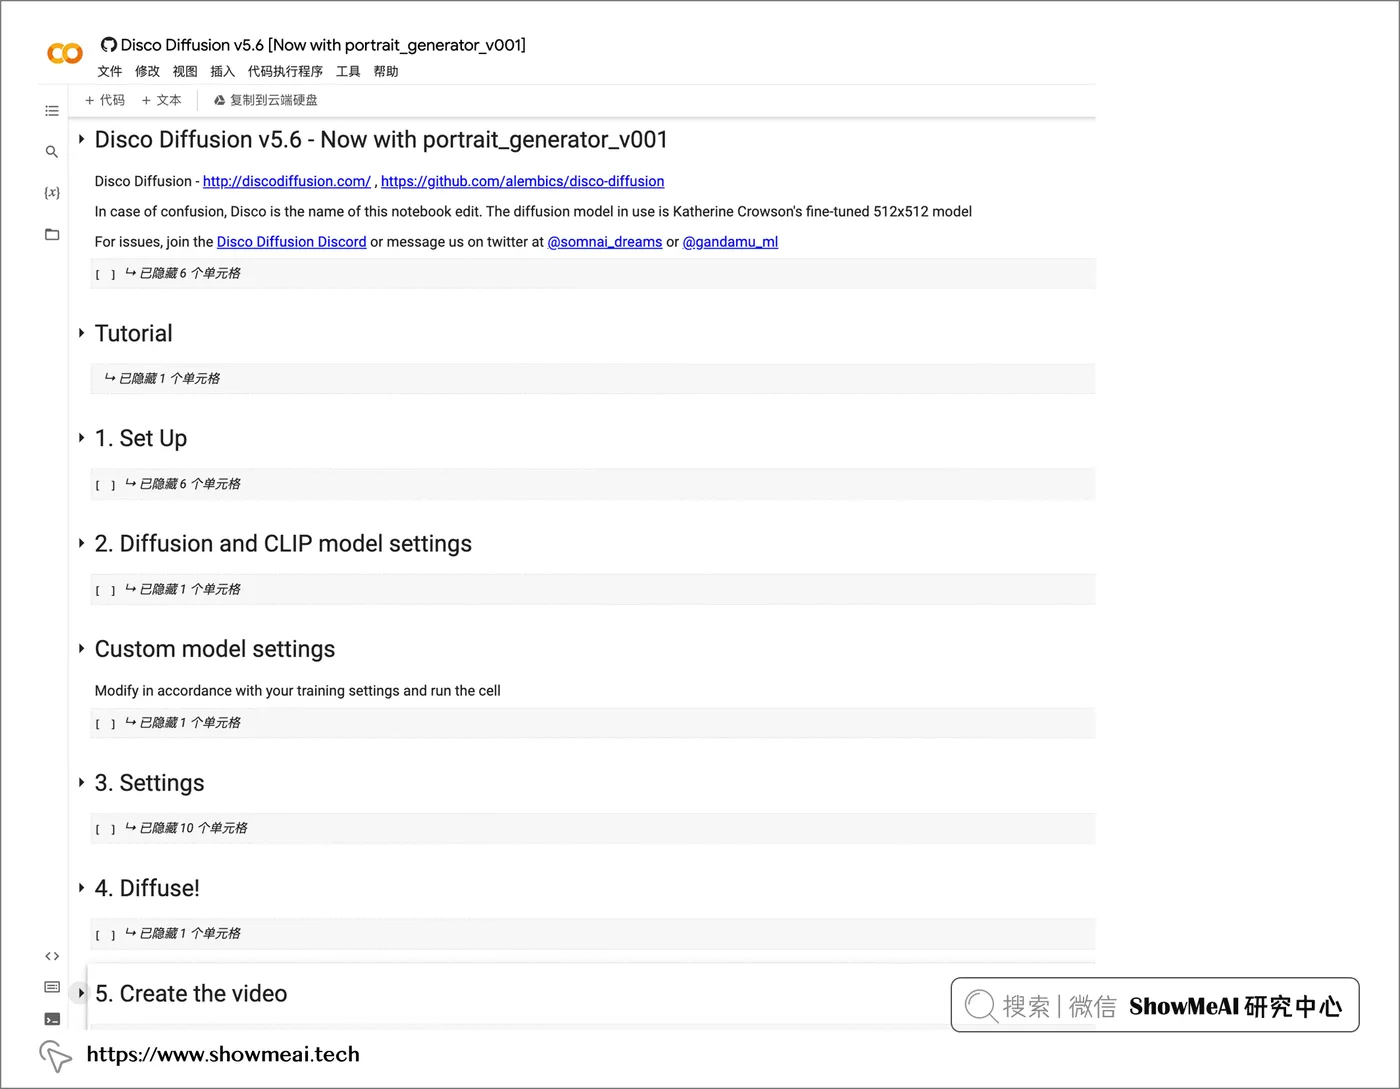Open the Disco Diffusion Discord link
The height and width of the screenshot is (1089, 1400).
pos(291,242)
